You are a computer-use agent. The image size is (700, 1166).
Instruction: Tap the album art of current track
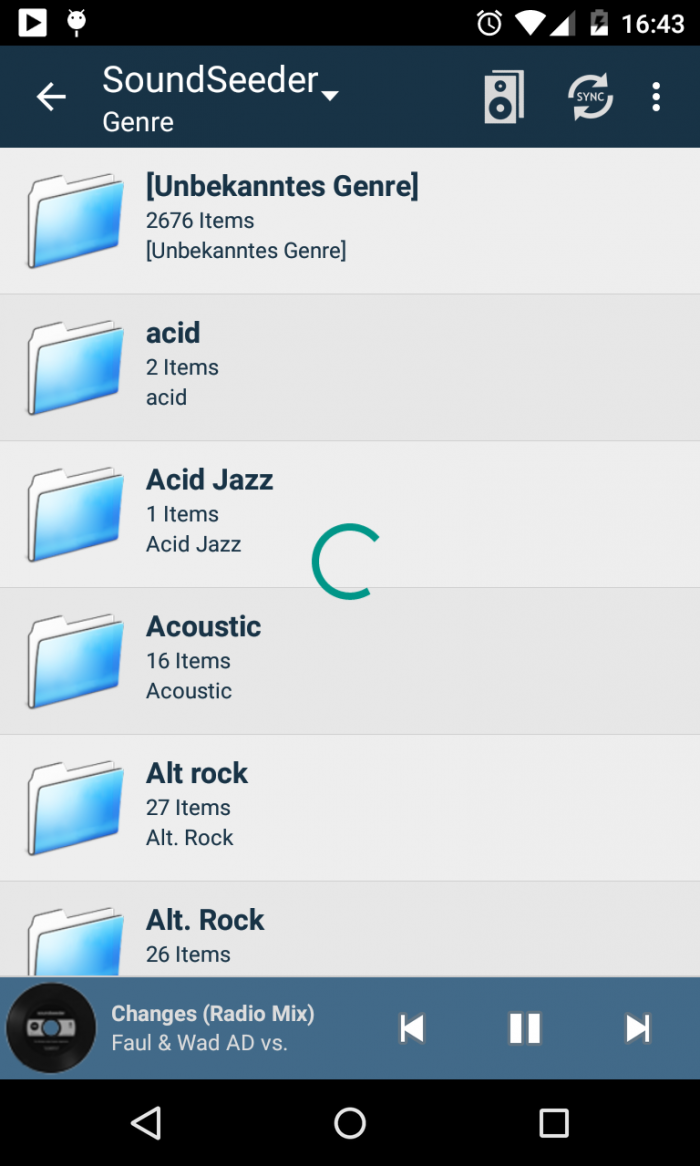click(51, 1027)
